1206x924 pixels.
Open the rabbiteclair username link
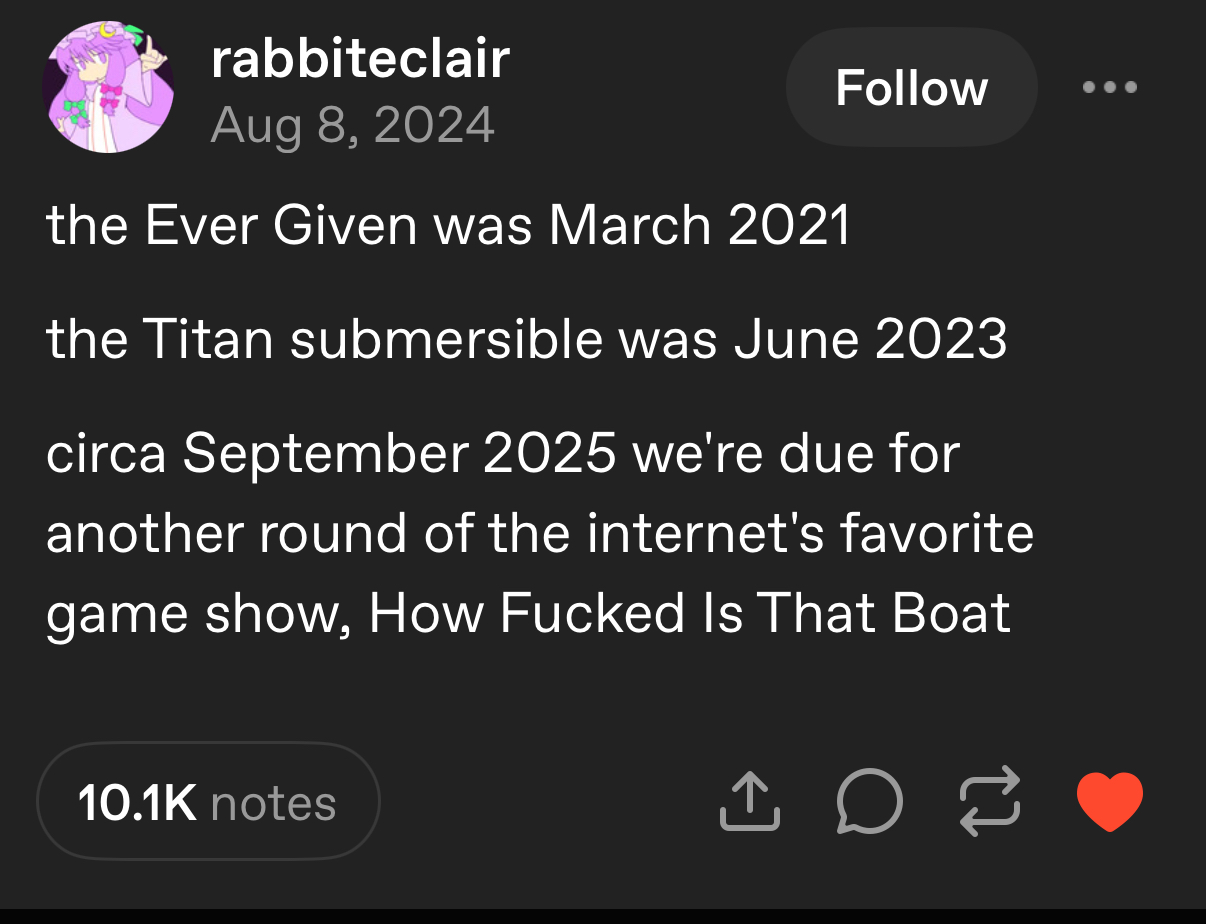[360, 60]
